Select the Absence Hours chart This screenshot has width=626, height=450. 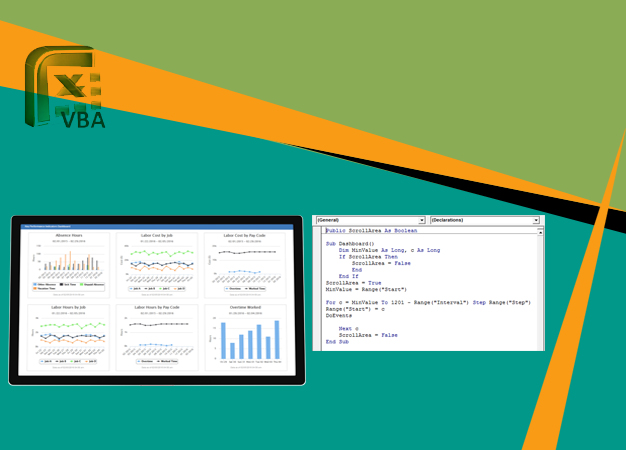[69, 265]
